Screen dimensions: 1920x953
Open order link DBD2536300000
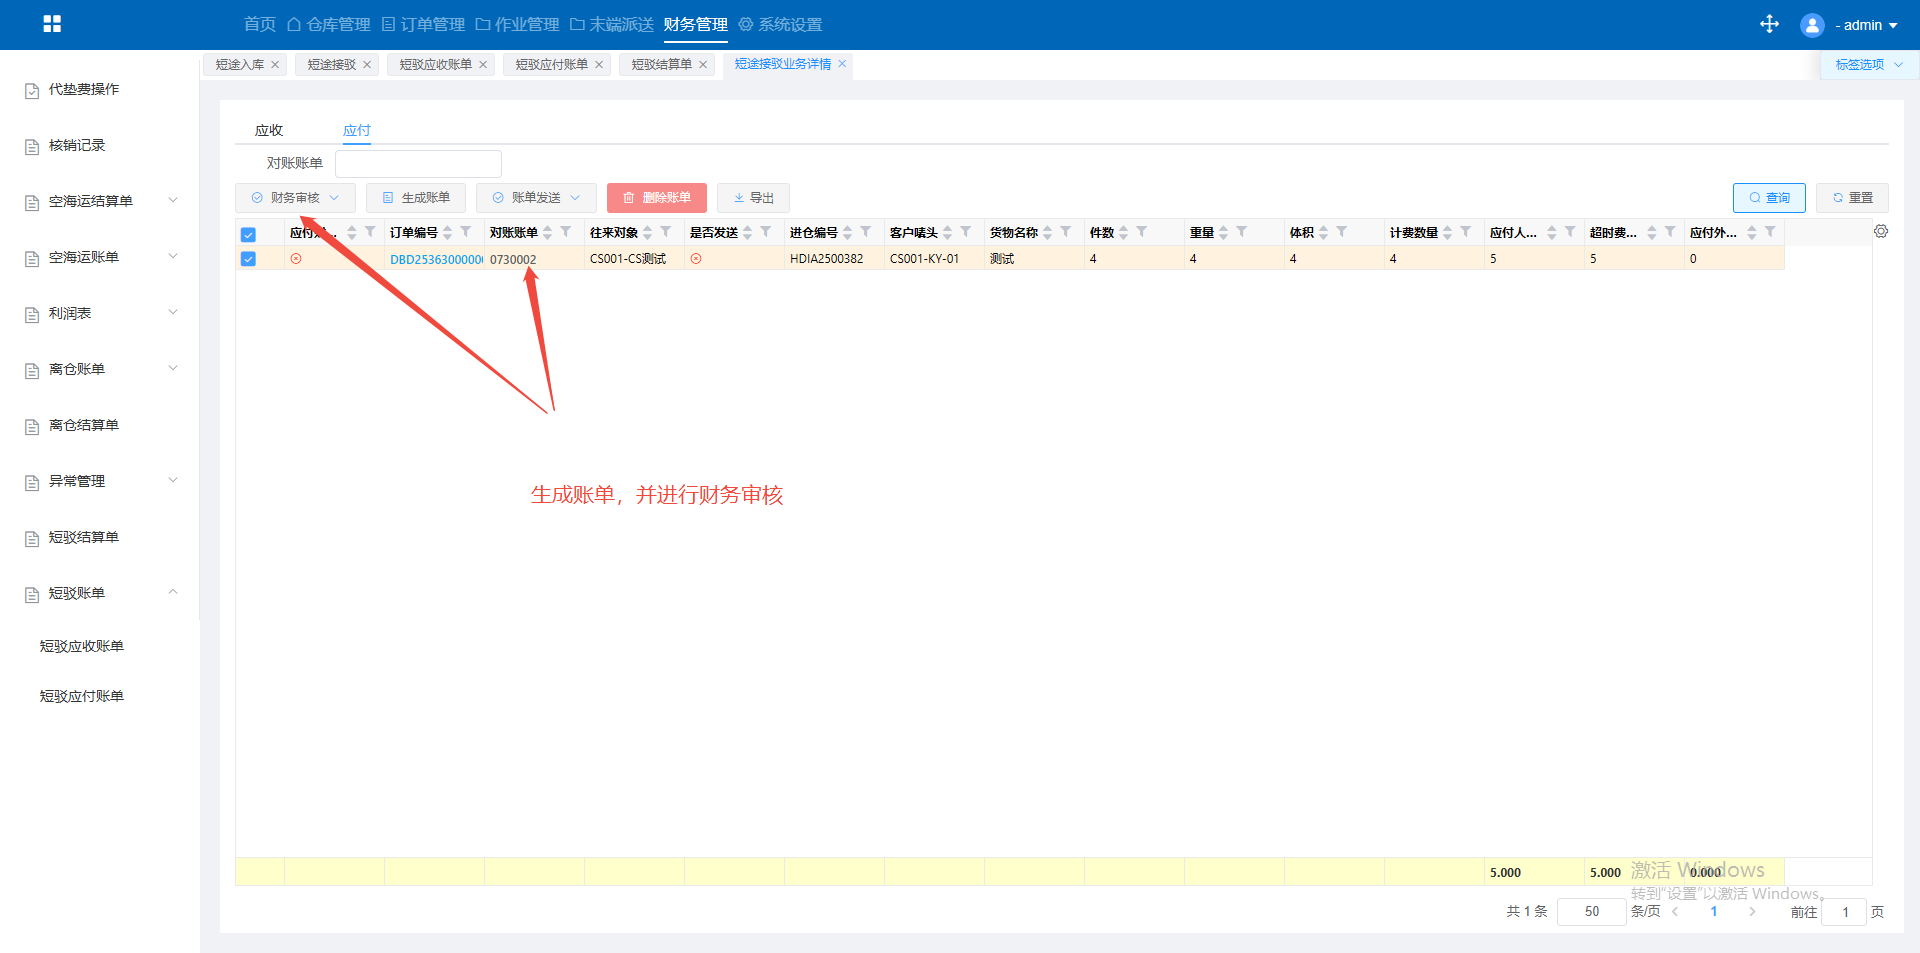click(436, 259)
